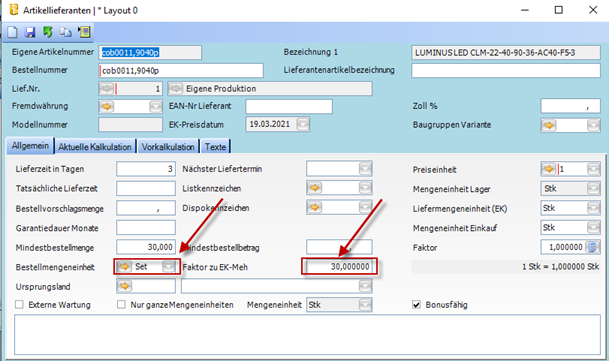This screenshot has width=609, height=361.
Task: Uncheck the Bonusfähig checkbox
Action: click(x=416, y=305)
